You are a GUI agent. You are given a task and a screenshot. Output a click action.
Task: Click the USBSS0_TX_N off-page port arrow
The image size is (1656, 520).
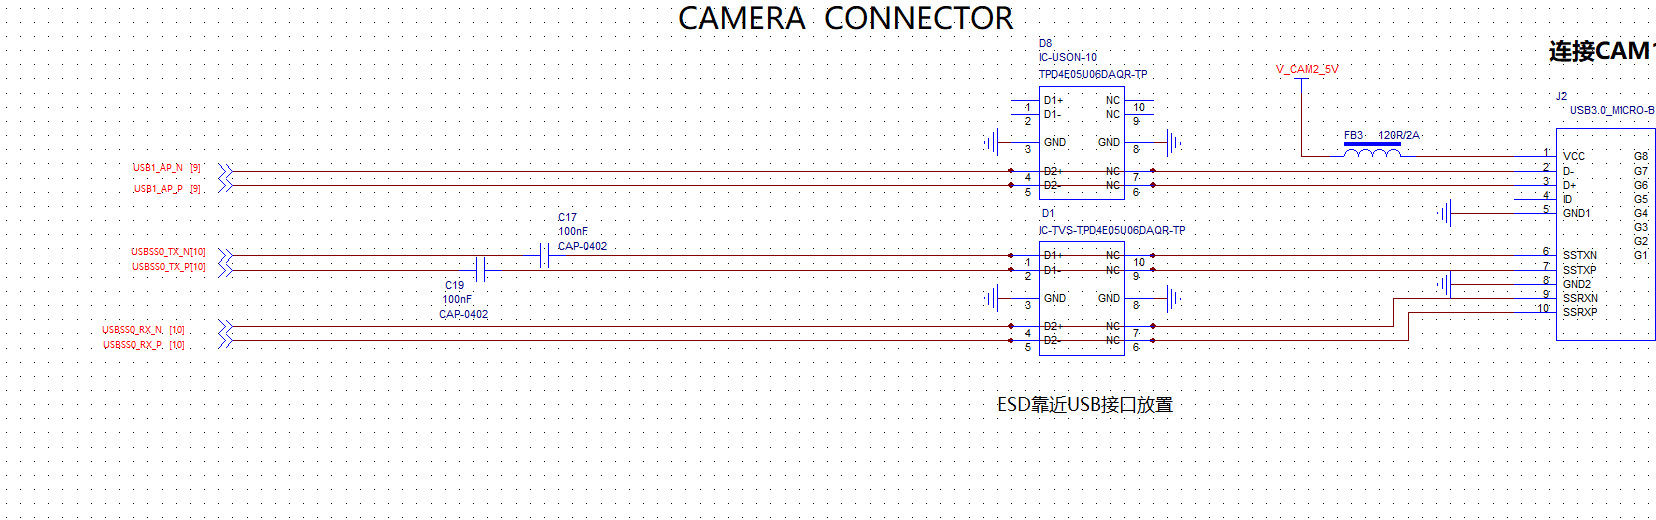pos(226,256)
